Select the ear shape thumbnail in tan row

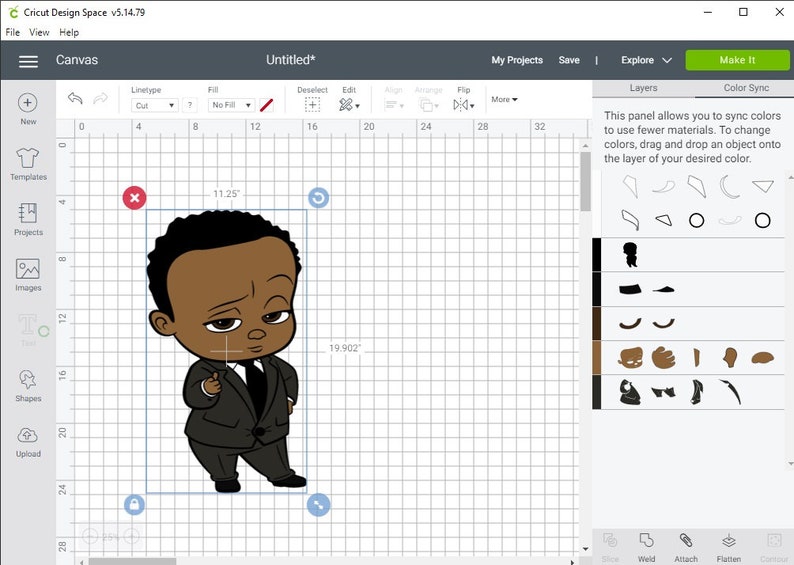(730, 357)
